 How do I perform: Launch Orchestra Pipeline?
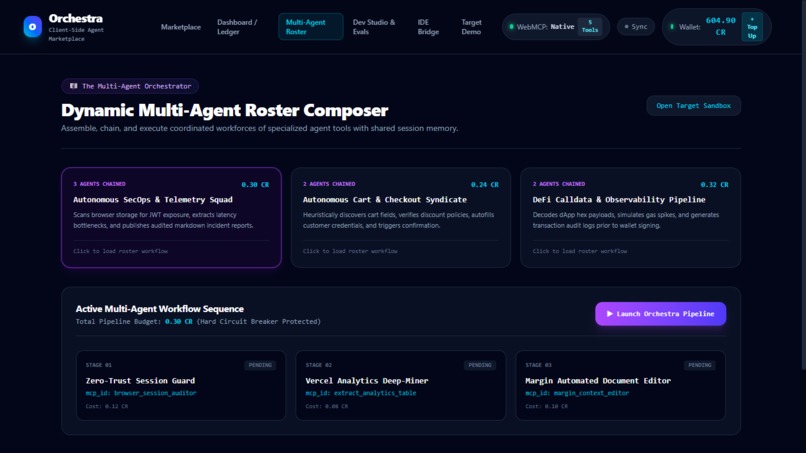pos(661,314)
